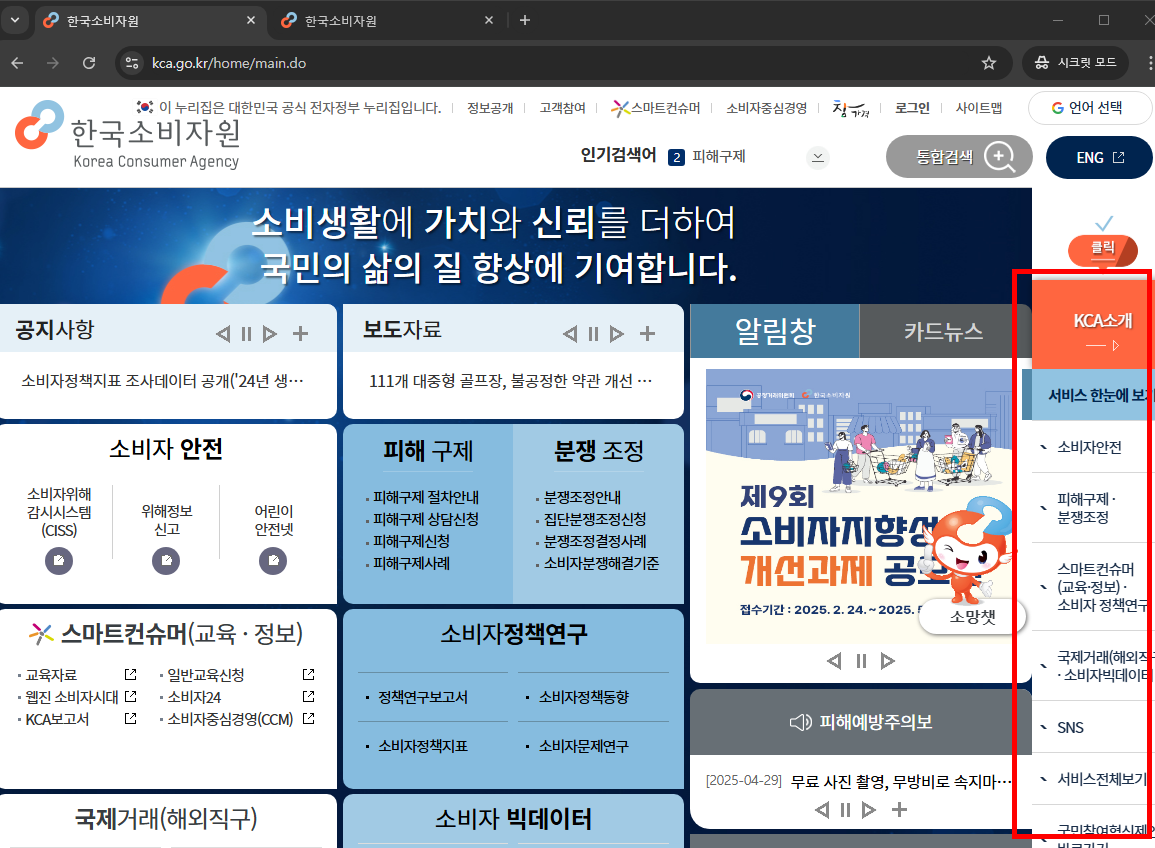1155x848 pixels.
Task: Open the 언어 선택 language selector
Action: [1090, 107]
